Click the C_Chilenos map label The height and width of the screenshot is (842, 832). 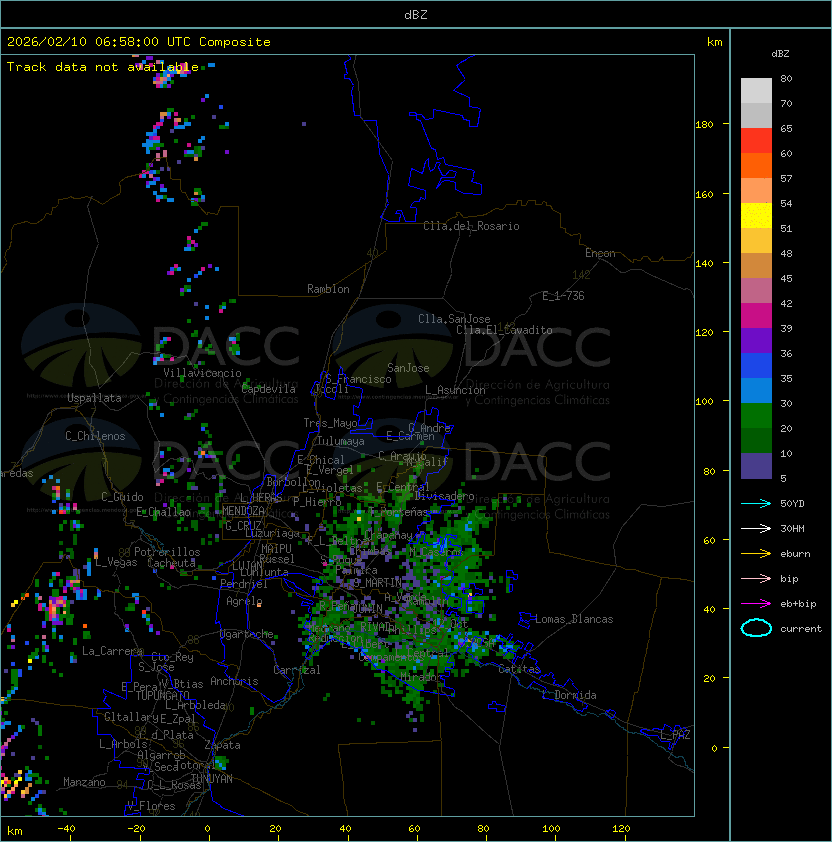click(95, 436)
